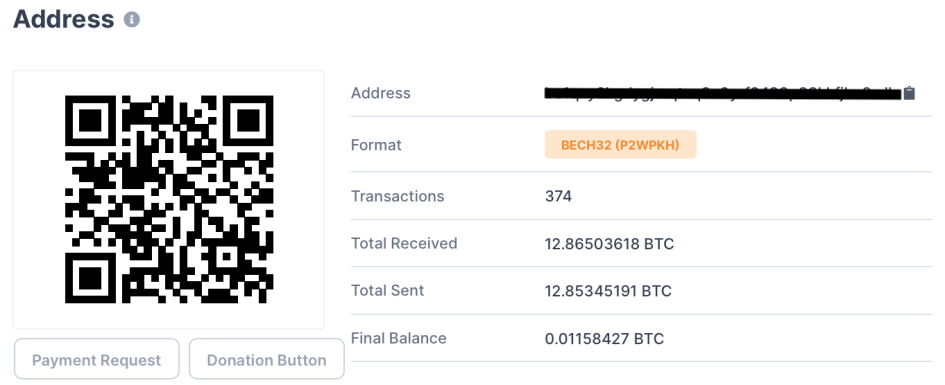This screenshot has height=385, width=945.
Task: Click the Total Sent label
Action: point(388,290)
